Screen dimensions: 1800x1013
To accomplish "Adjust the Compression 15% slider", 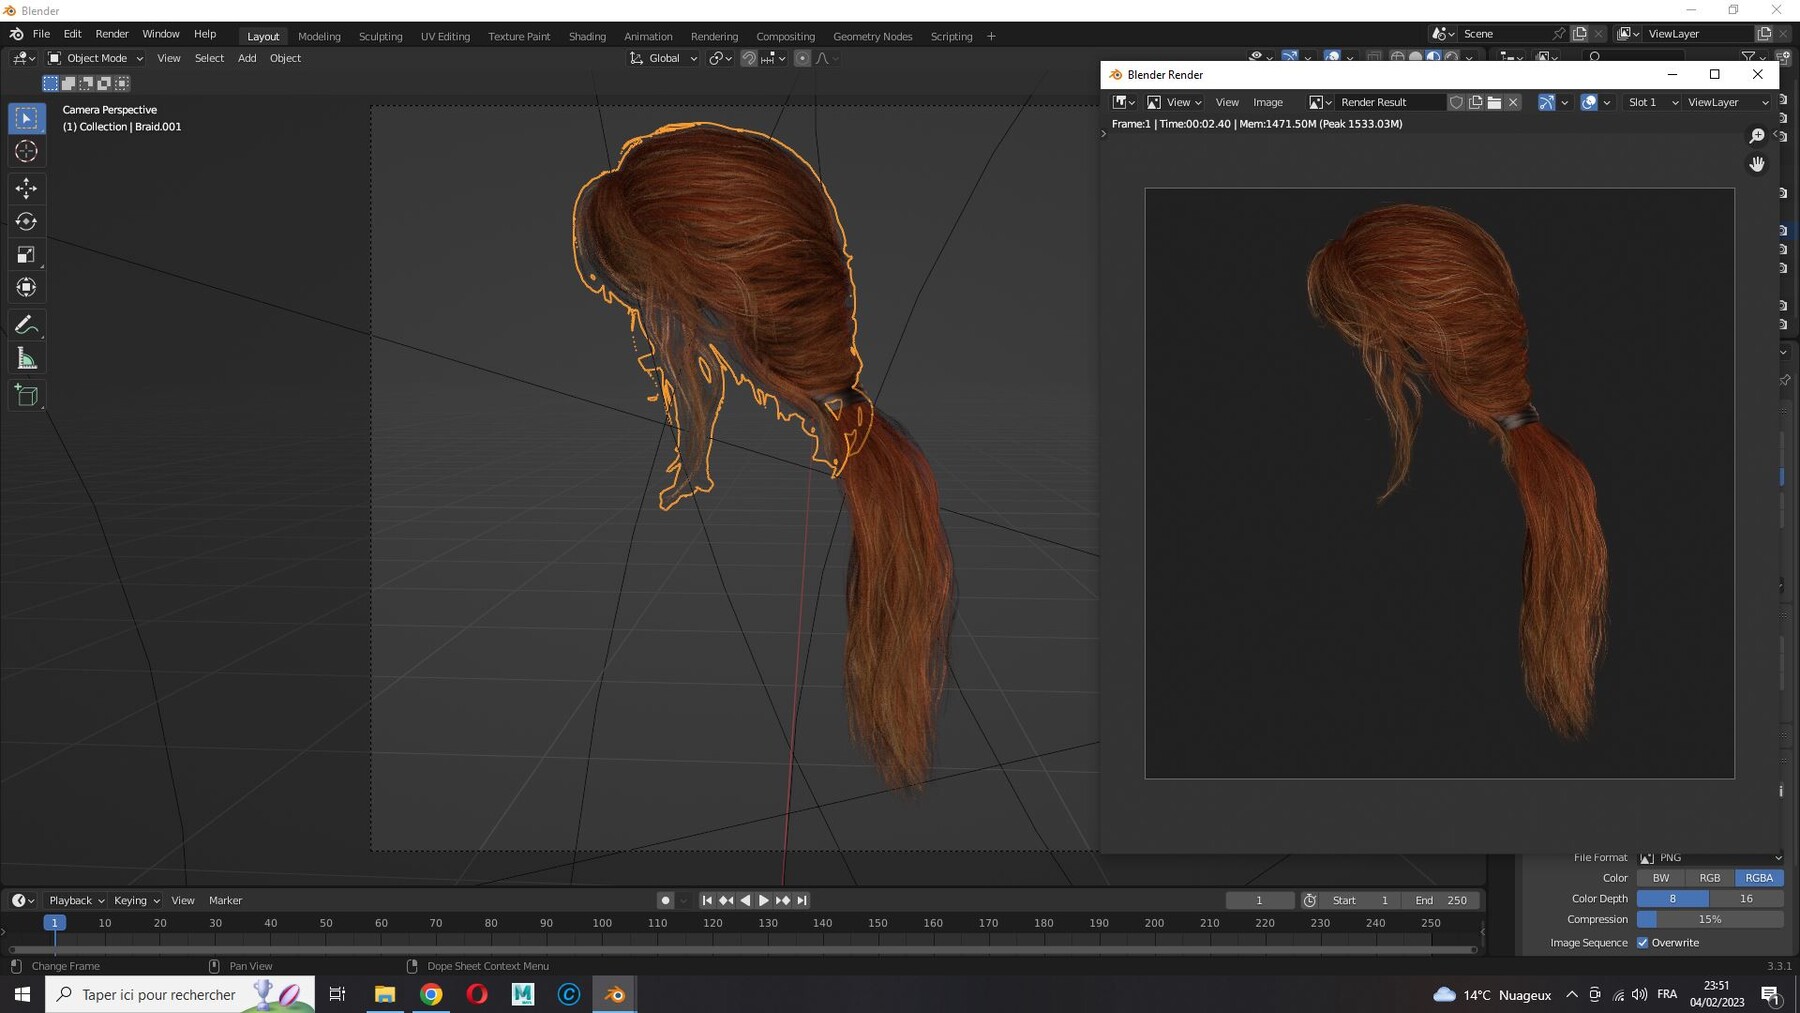I will click(1710, 919).
